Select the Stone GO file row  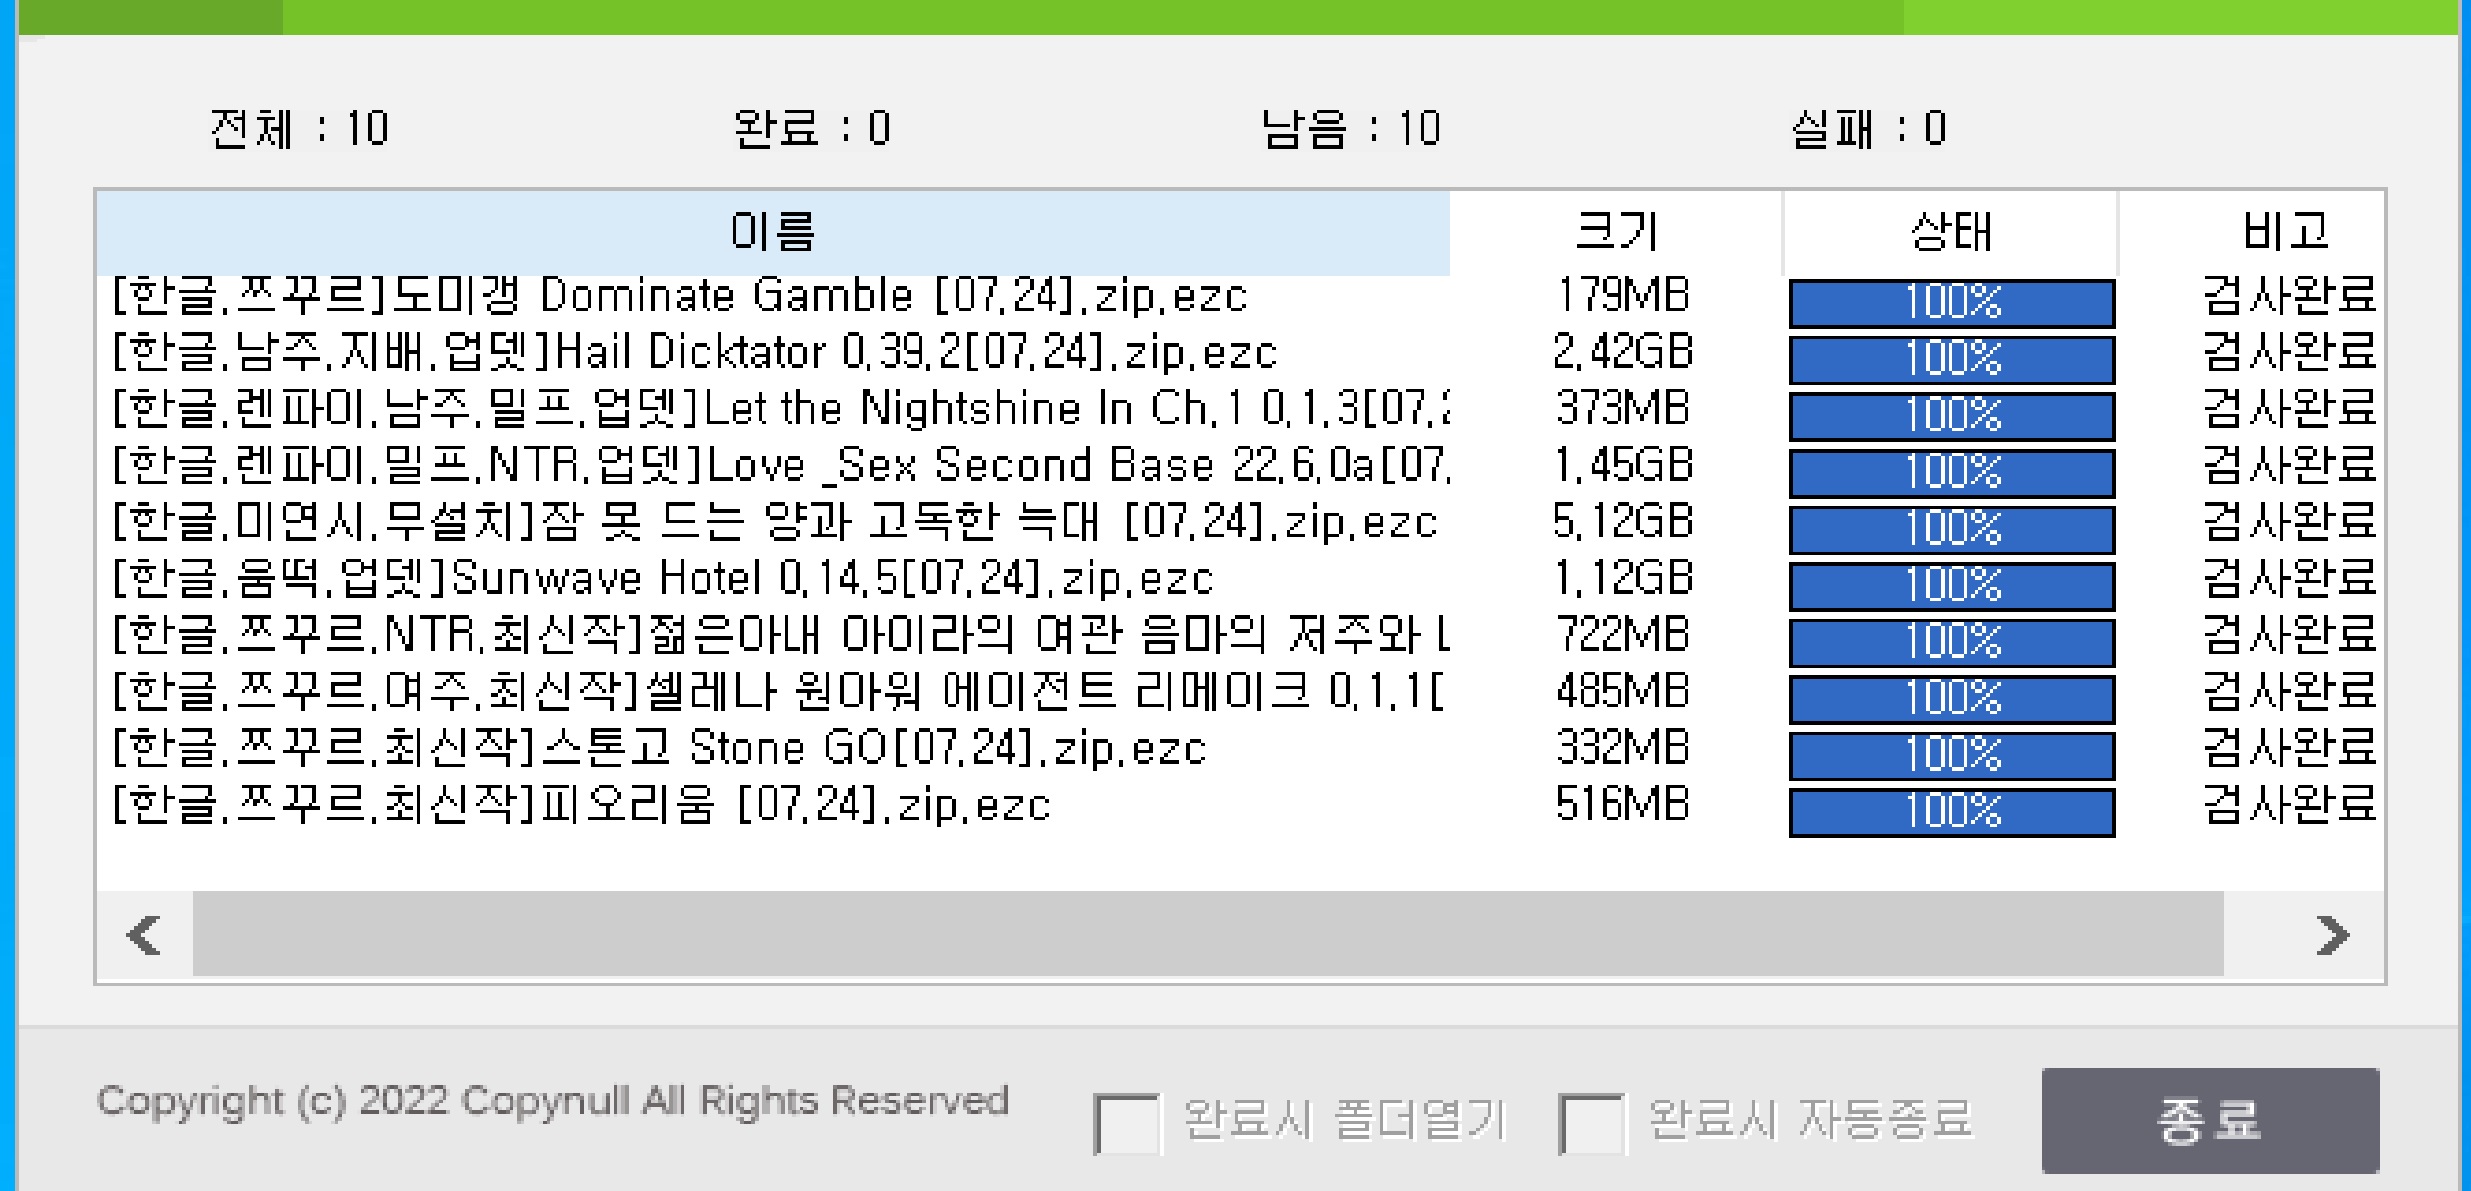pos(660,749)
